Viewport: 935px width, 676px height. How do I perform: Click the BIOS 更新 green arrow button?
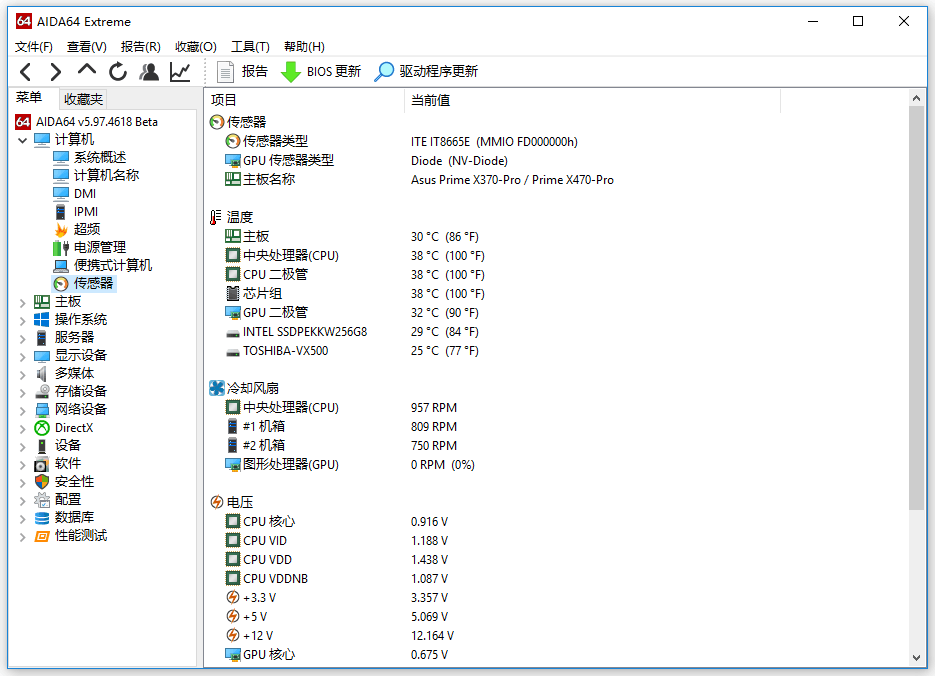click(320, 72)
